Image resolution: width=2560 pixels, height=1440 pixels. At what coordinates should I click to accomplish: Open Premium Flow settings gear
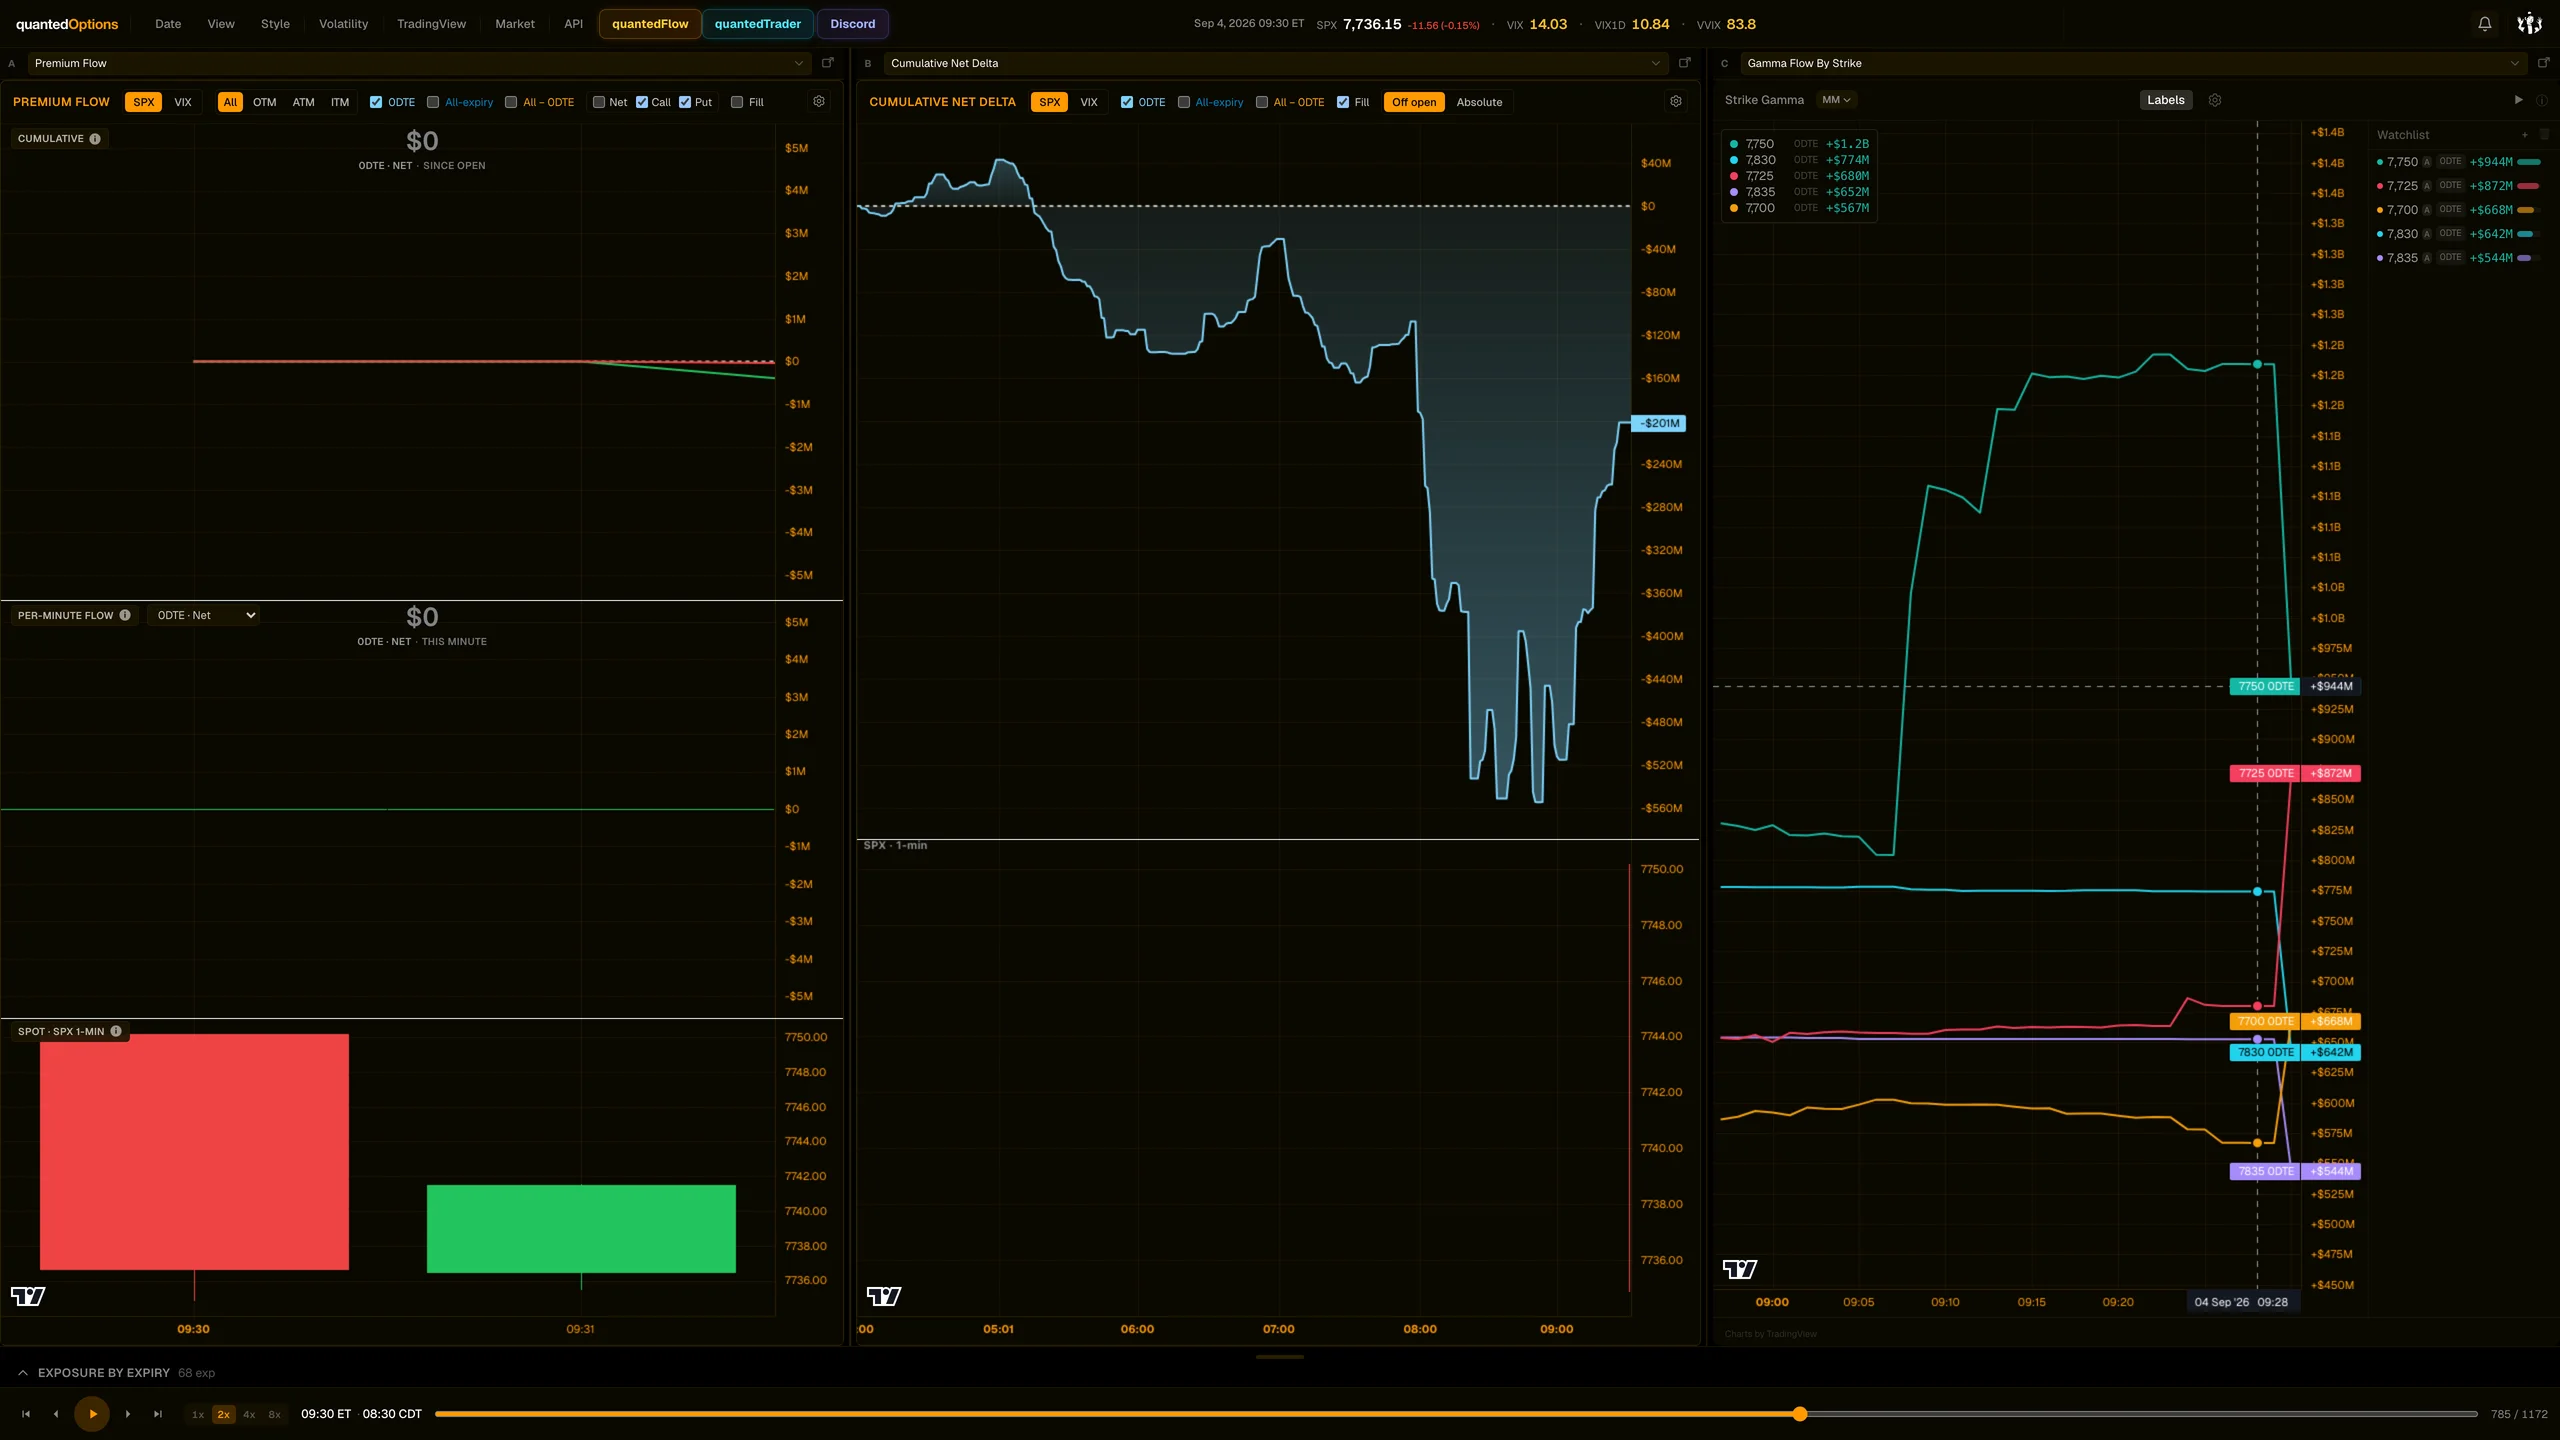(819, 102)
